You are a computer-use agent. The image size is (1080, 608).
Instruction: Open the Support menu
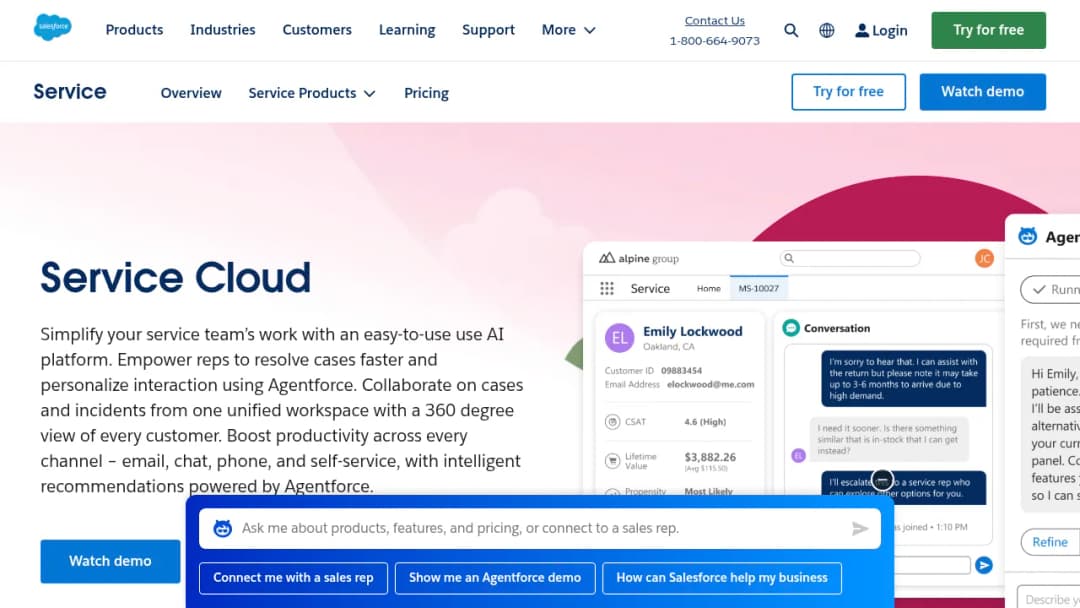(488, 30)
